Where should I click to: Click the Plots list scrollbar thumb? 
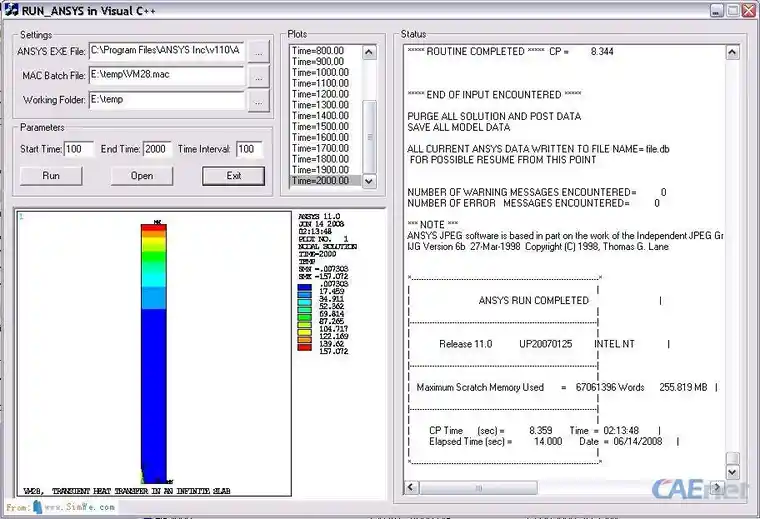click(369, 137)
